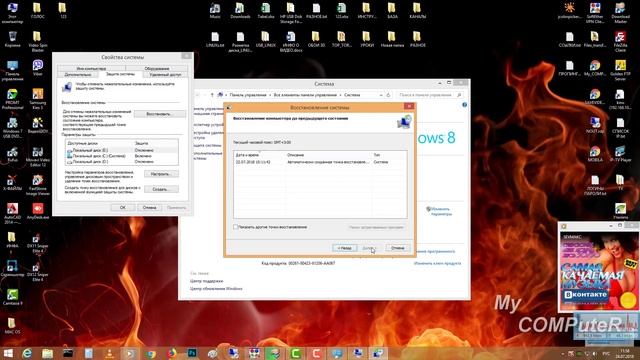The image size is (640, 360).
Task: Select the 'Локальный диск (D:)' drive row
Action: 122,162
